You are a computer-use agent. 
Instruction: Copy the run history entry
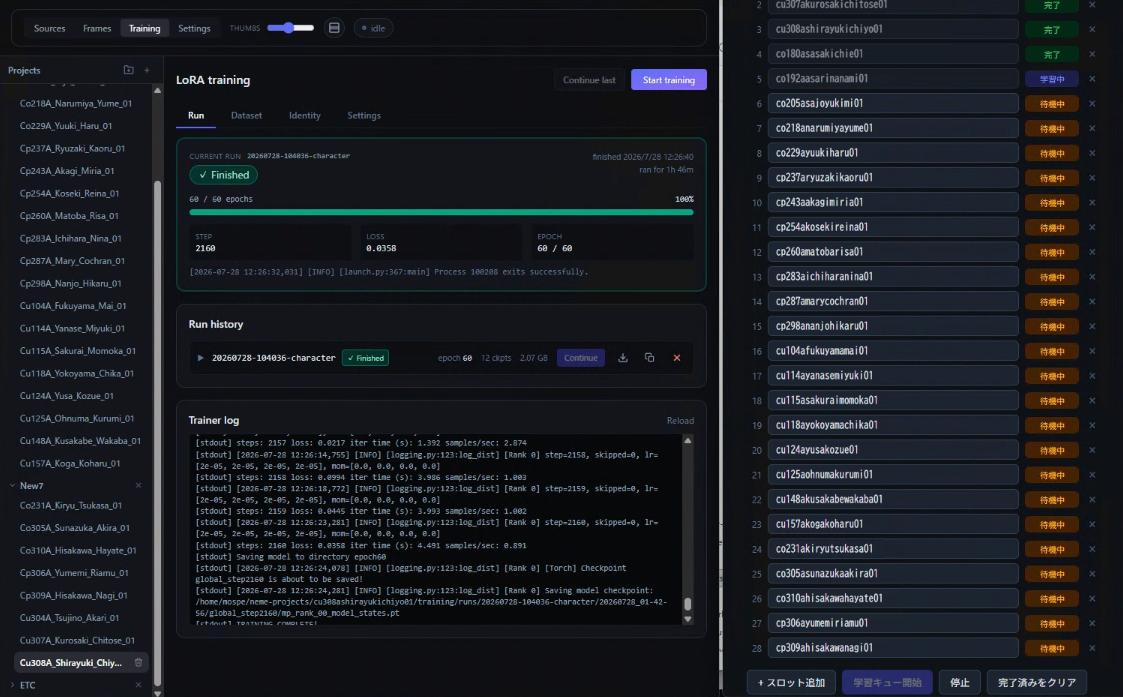(650, 357)
